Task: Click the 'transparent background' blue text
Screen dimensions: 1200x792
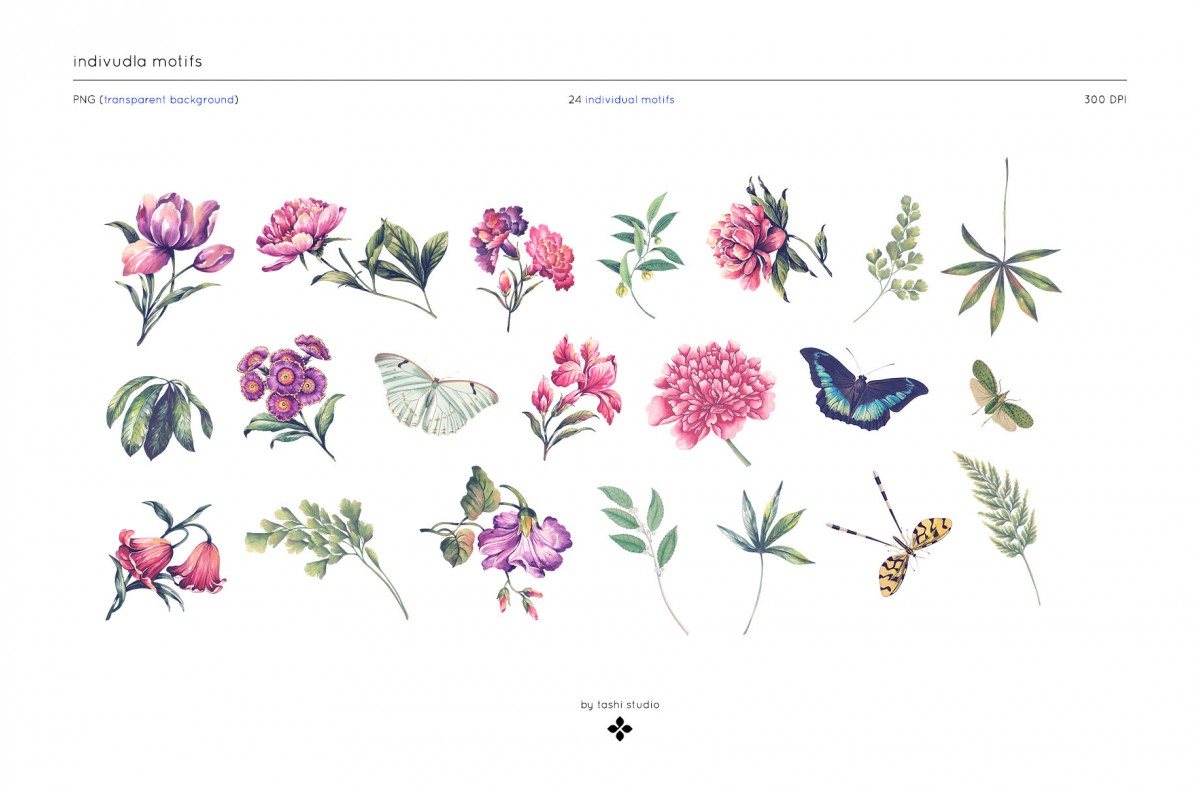Action: tap(170, 100)
